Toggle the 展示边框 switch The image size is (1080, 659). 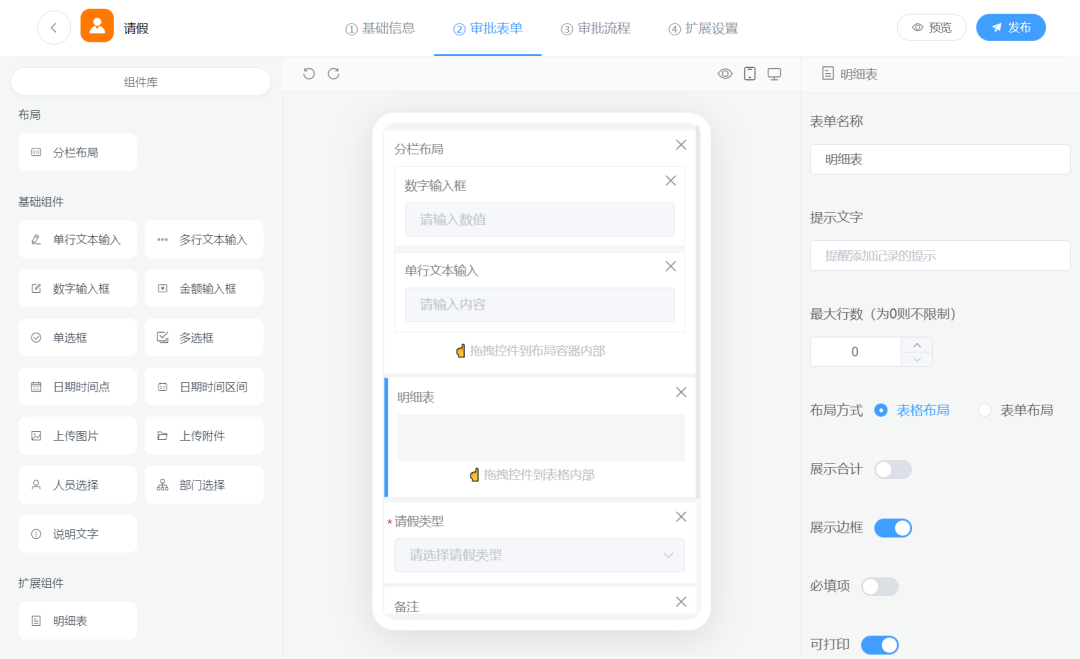[x=893, y=528]
